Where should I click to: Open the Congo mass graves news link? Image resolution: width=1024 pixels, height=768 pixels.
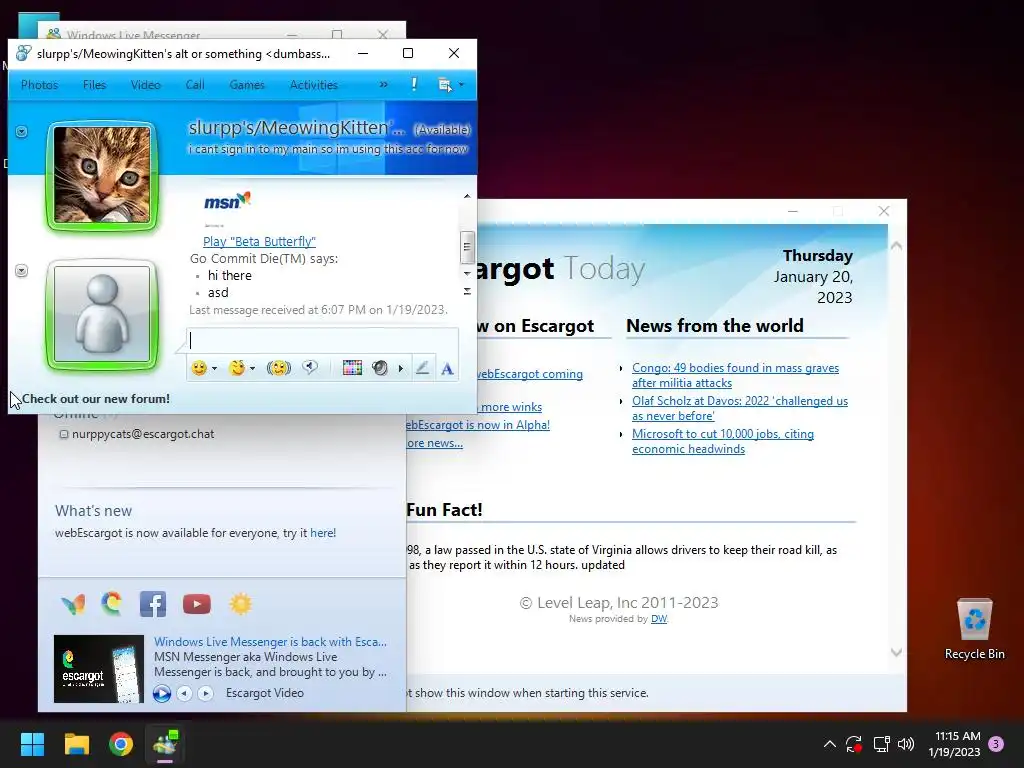coord(735,376)
